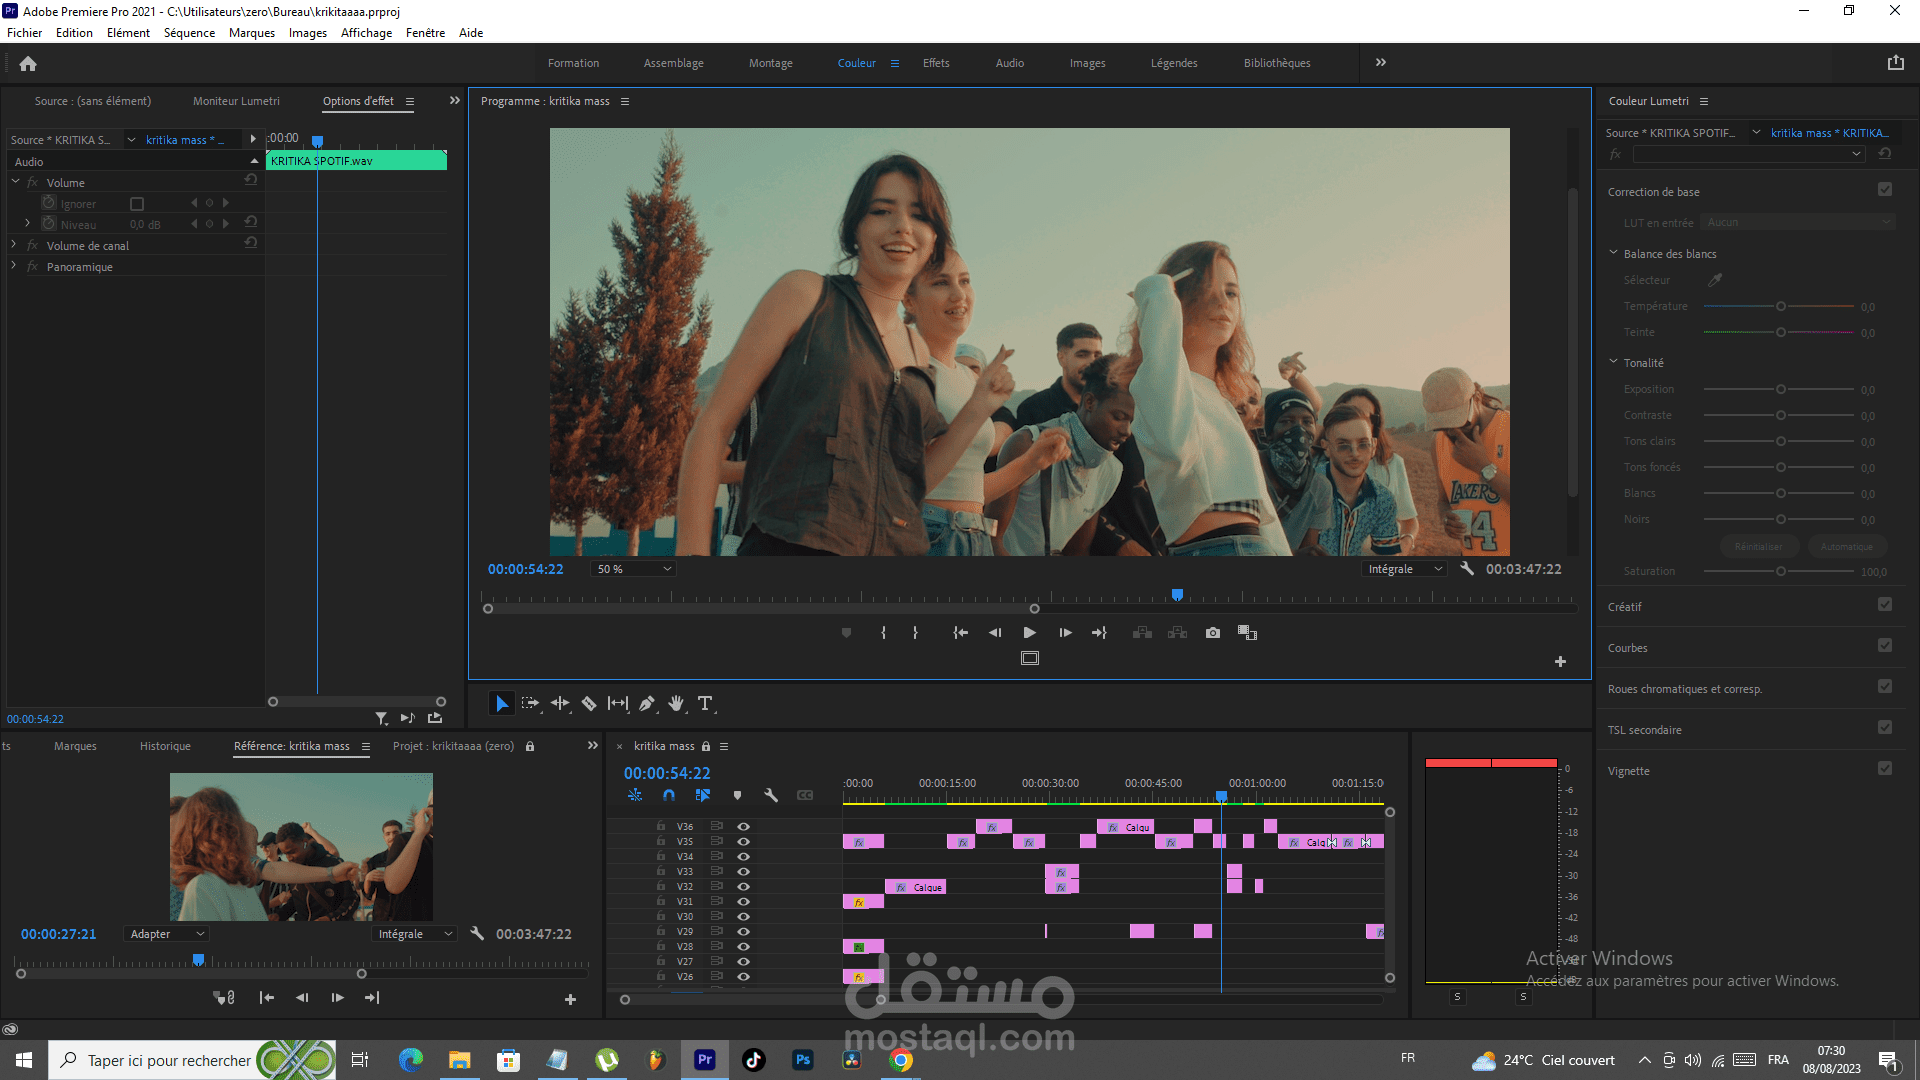Play the program monitor sequence

coord(1029,633)
